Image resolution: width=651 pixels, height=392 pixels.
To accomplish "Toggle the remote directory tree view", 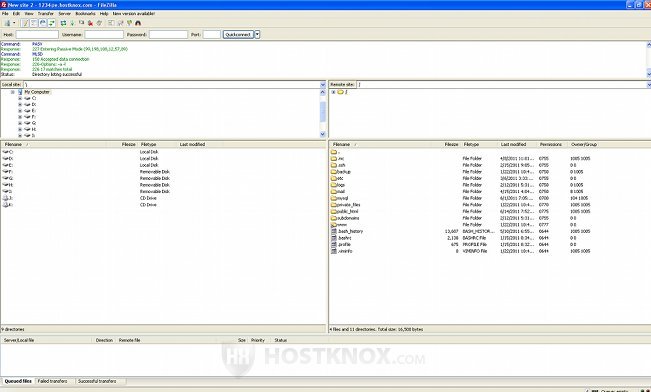I will click(x=43, y=23).
